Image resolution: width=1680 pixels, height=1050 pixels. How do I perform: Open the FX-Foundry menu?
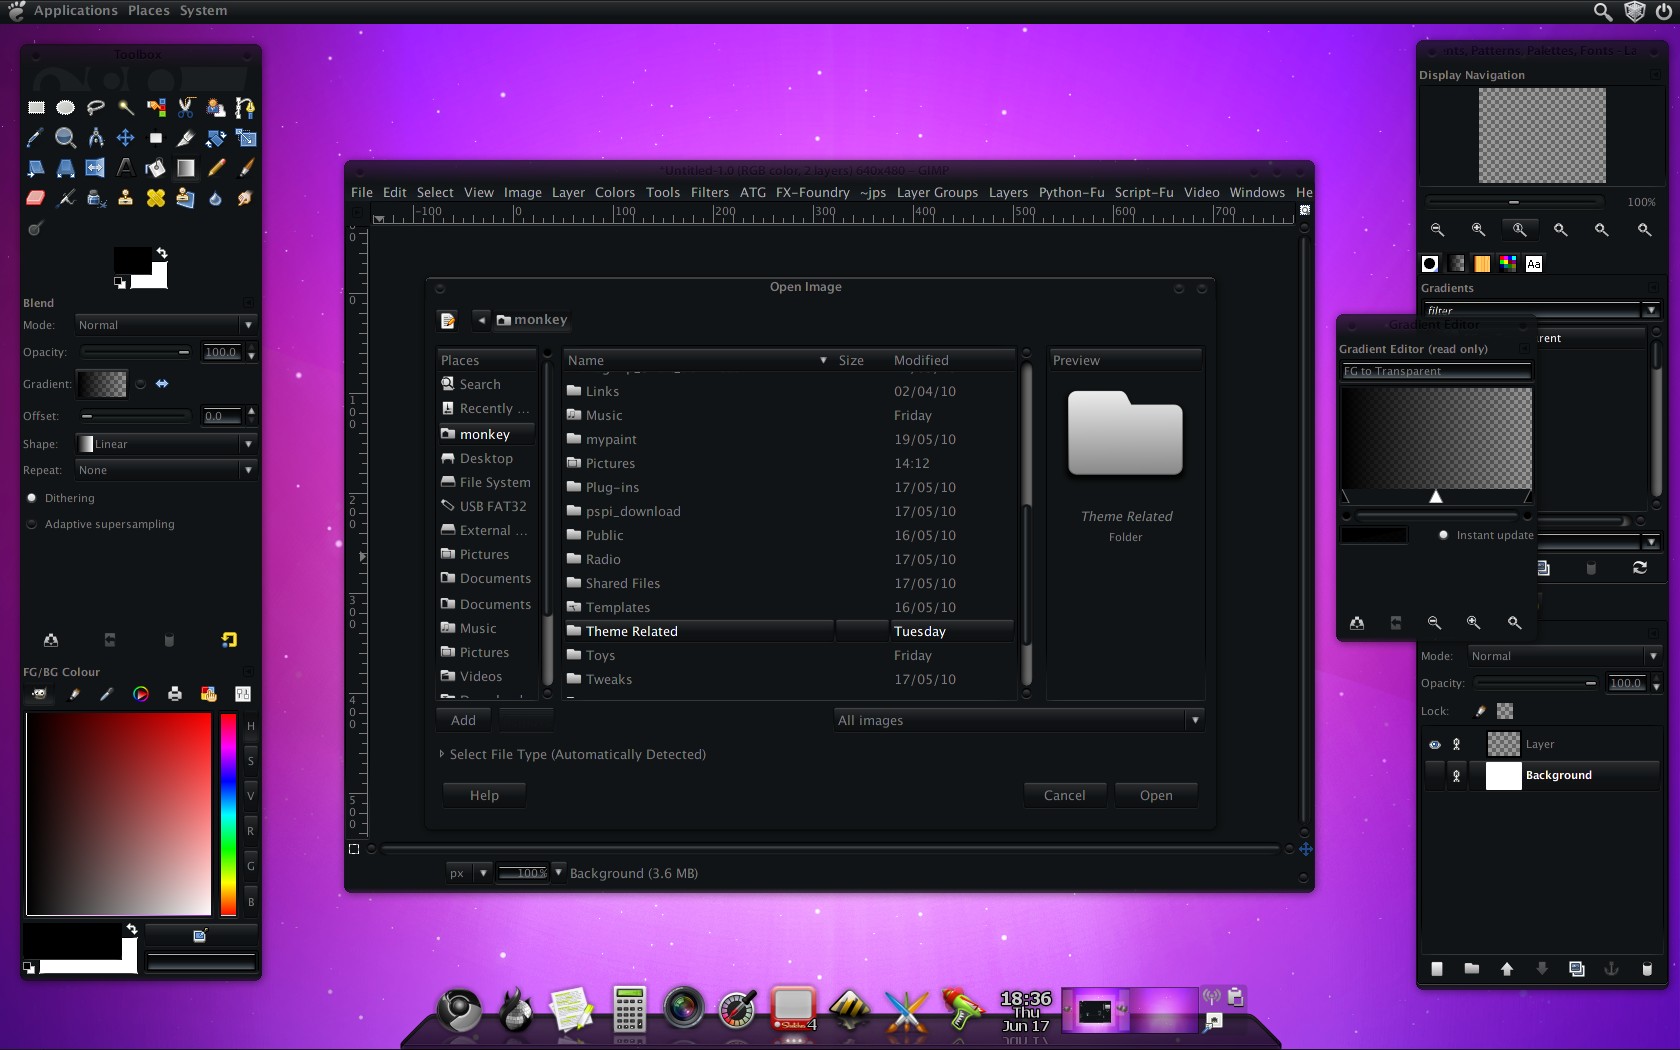coord(813,193)
